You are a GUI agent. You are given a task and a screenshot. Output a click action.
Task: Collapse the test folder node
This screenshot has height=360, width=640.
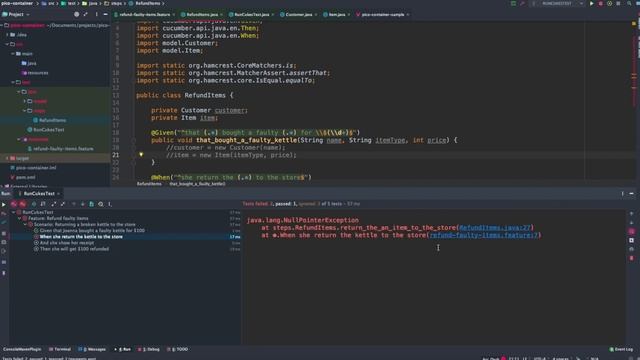click(13, 82)
